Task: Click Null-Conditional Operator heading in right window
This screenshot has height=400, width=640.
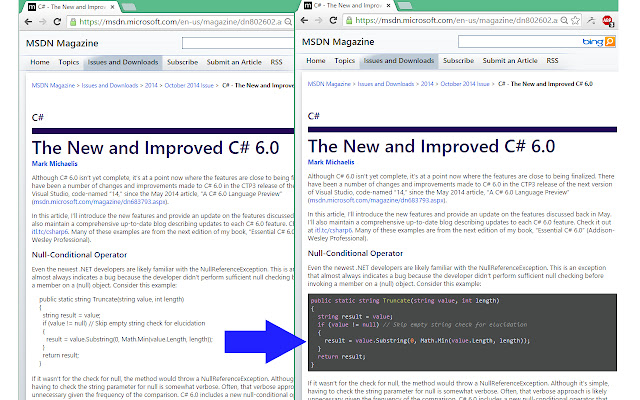Action: (355, 253)
